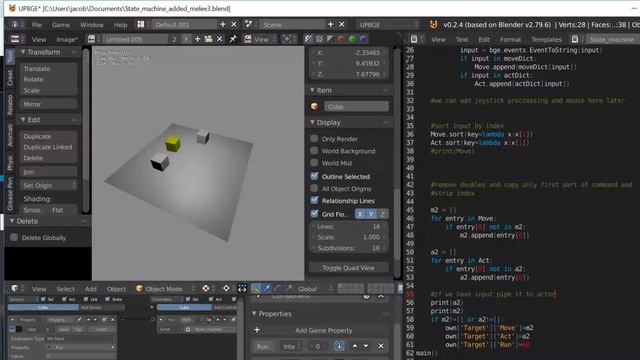The width and height of the screenshot is (640, 360).
Task: Open an image file from disk
Action: (x=209, y=39)
